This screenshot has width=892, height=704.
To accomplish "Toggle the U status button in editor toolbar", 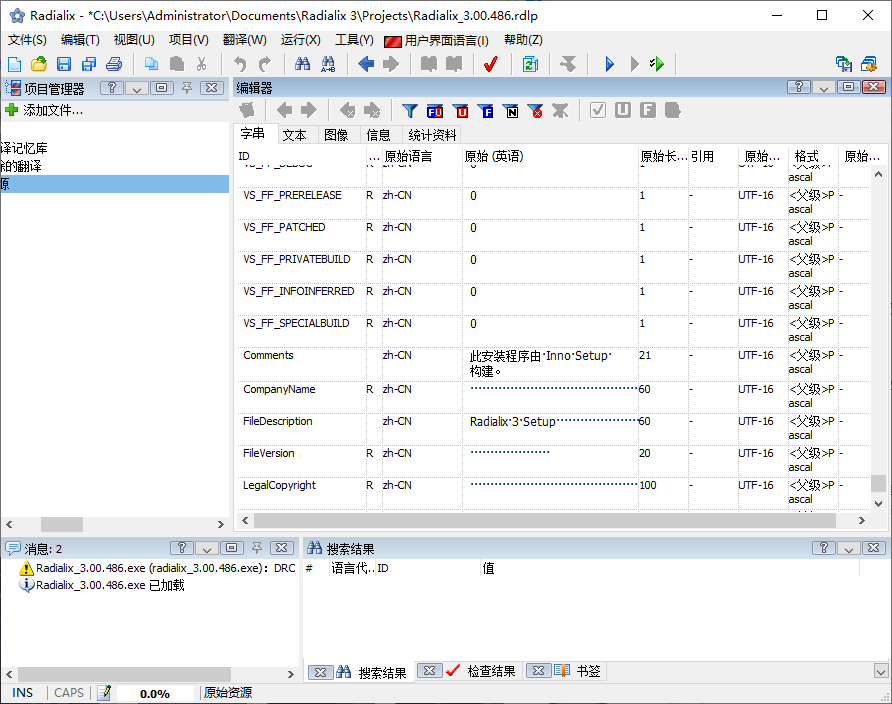I will coord(622,112).
